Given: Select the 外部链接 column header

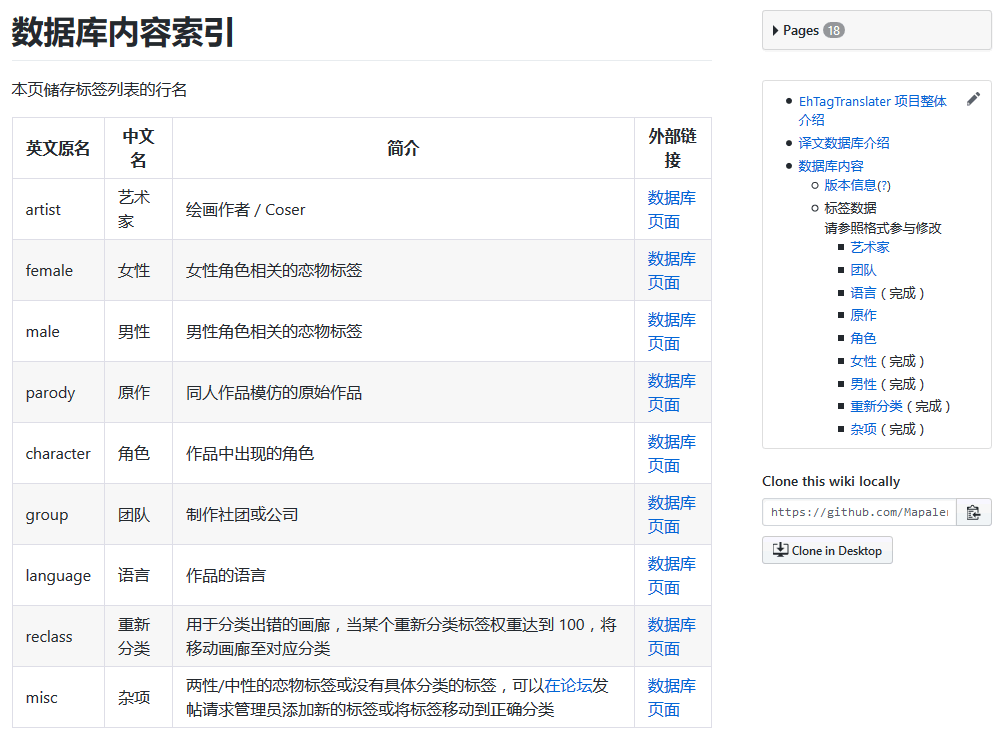Looking at the screenshot, I should tap(673, 148).
